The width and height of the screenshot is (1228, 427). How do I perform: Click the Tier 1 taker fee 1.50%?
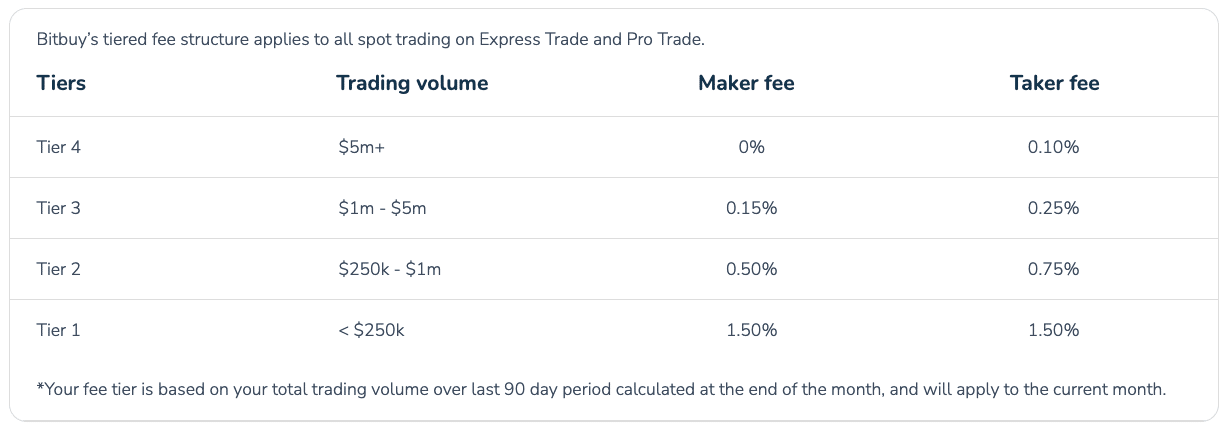(x=1054, y=330)
